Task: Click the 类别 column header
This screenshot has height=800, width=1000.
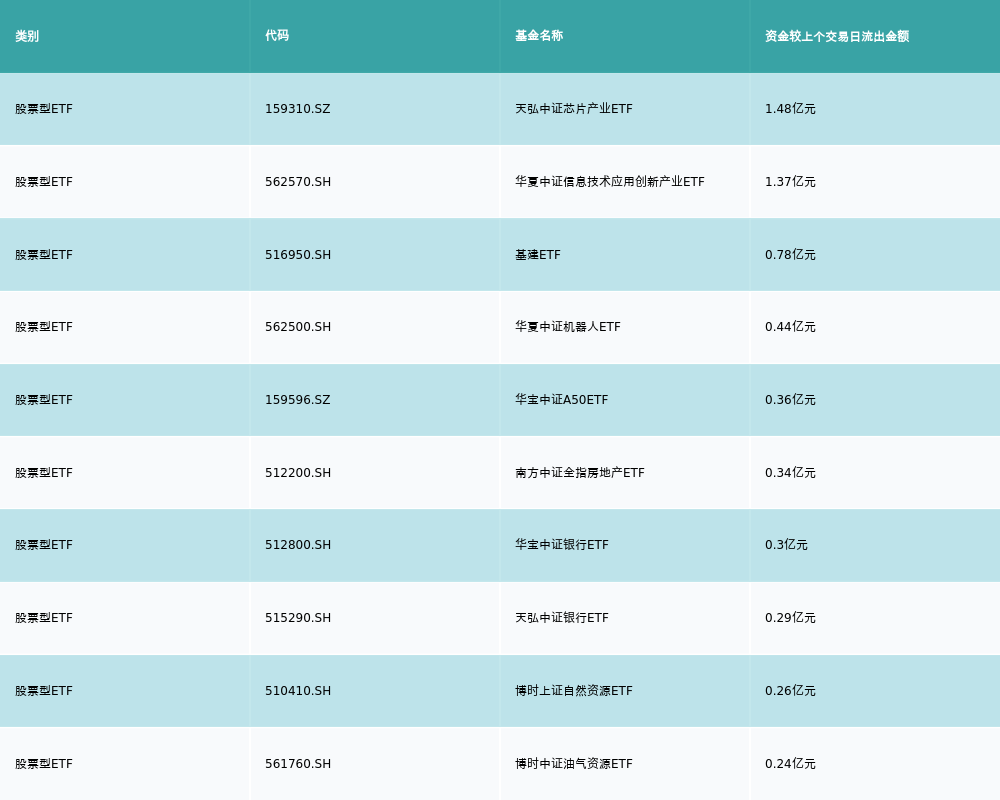Action: click(x=27, y=36)
